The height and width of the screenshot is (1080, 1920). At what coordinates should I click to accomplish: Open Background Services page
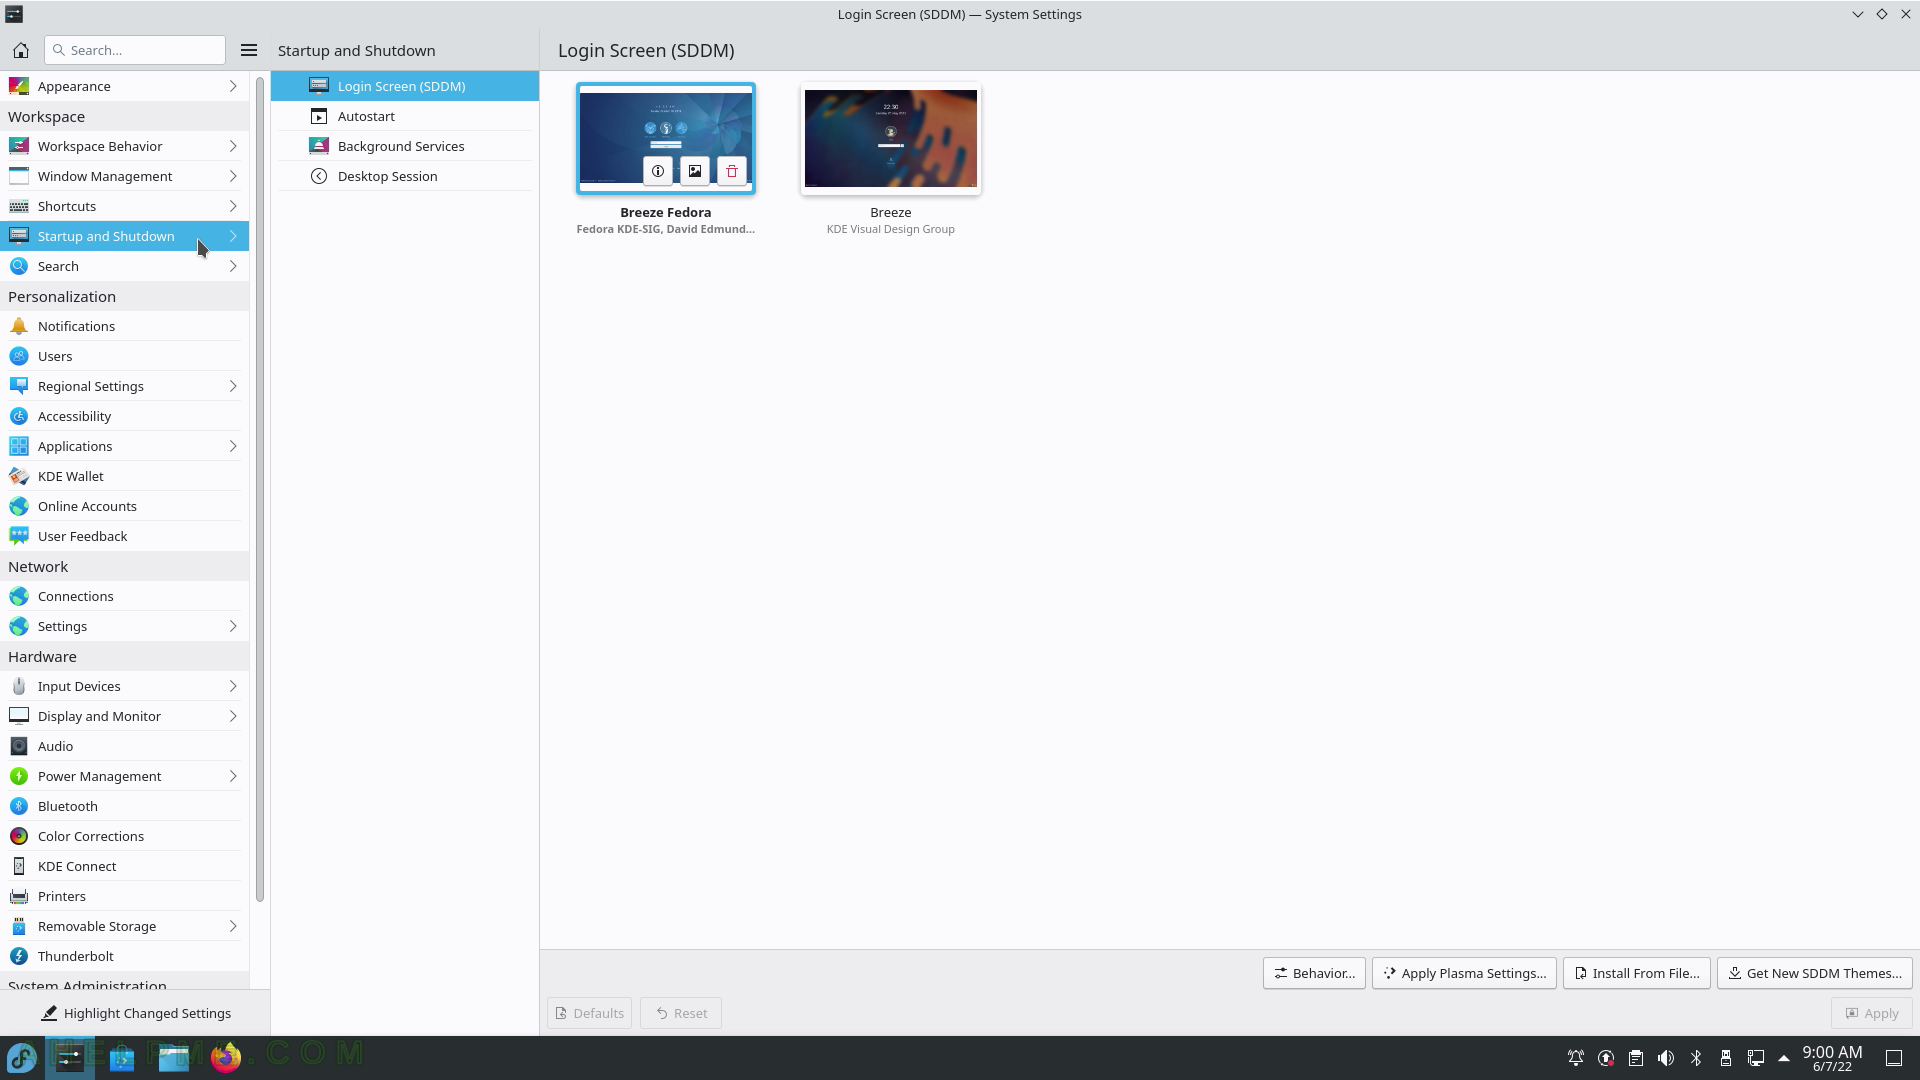pyautogui.click(x=405, y=146)
